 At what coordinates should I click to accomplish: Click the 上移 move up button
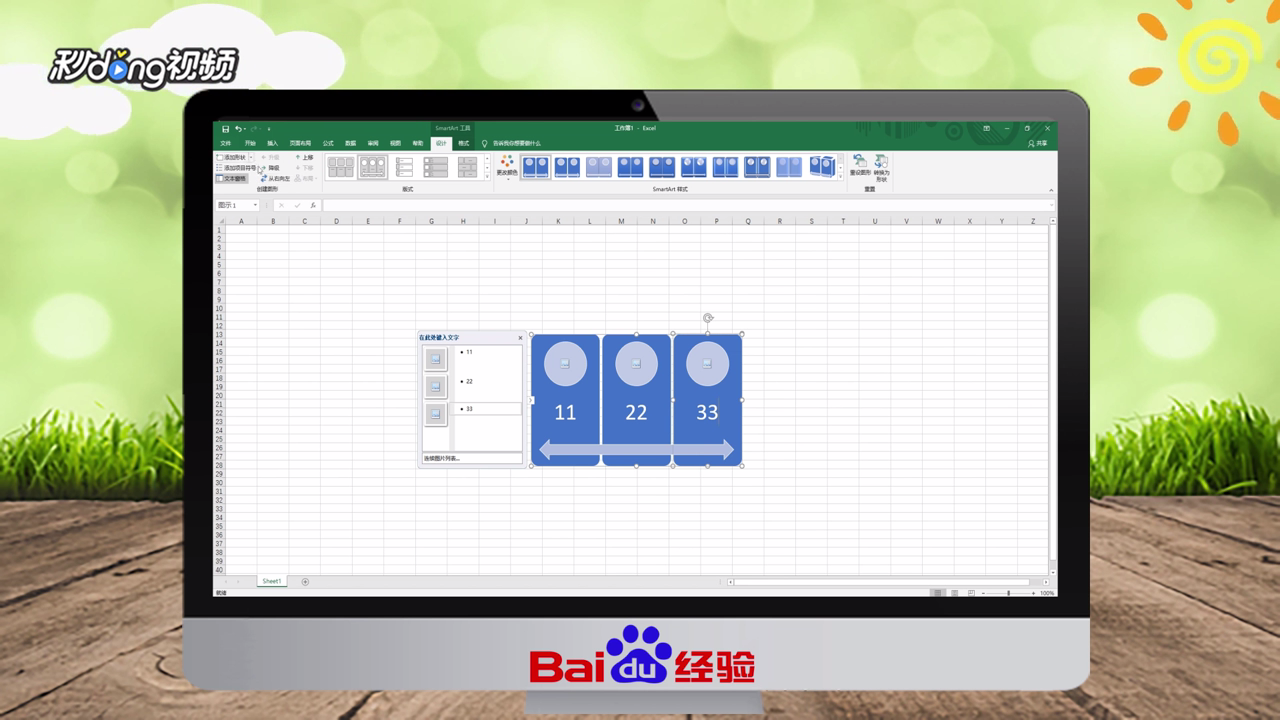point(305,157)
